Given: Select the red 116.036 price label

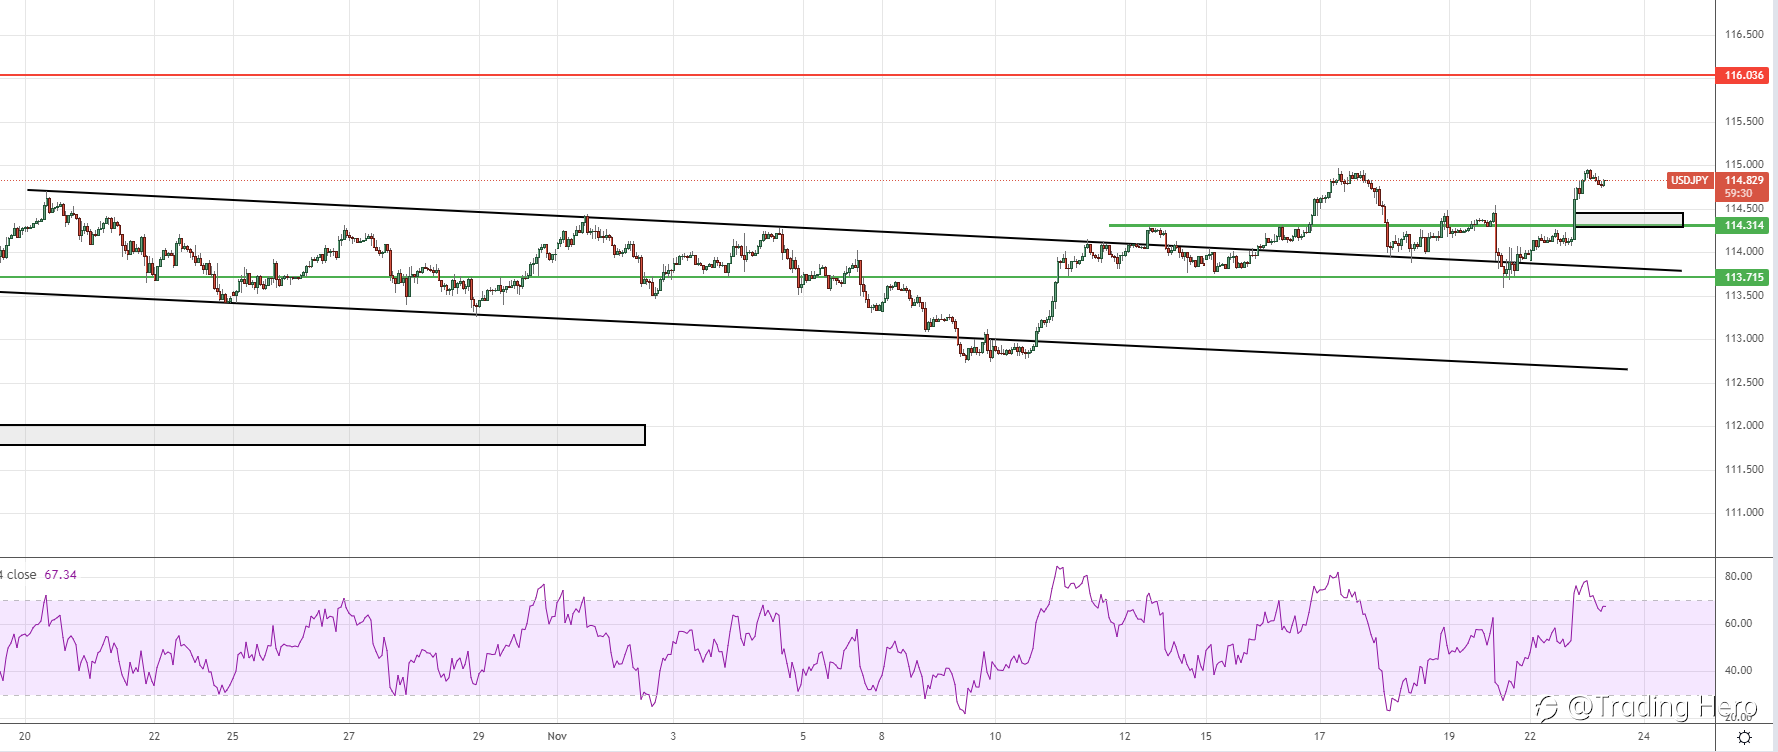Looking at the screenshot, I should (x=1743, y=75).
